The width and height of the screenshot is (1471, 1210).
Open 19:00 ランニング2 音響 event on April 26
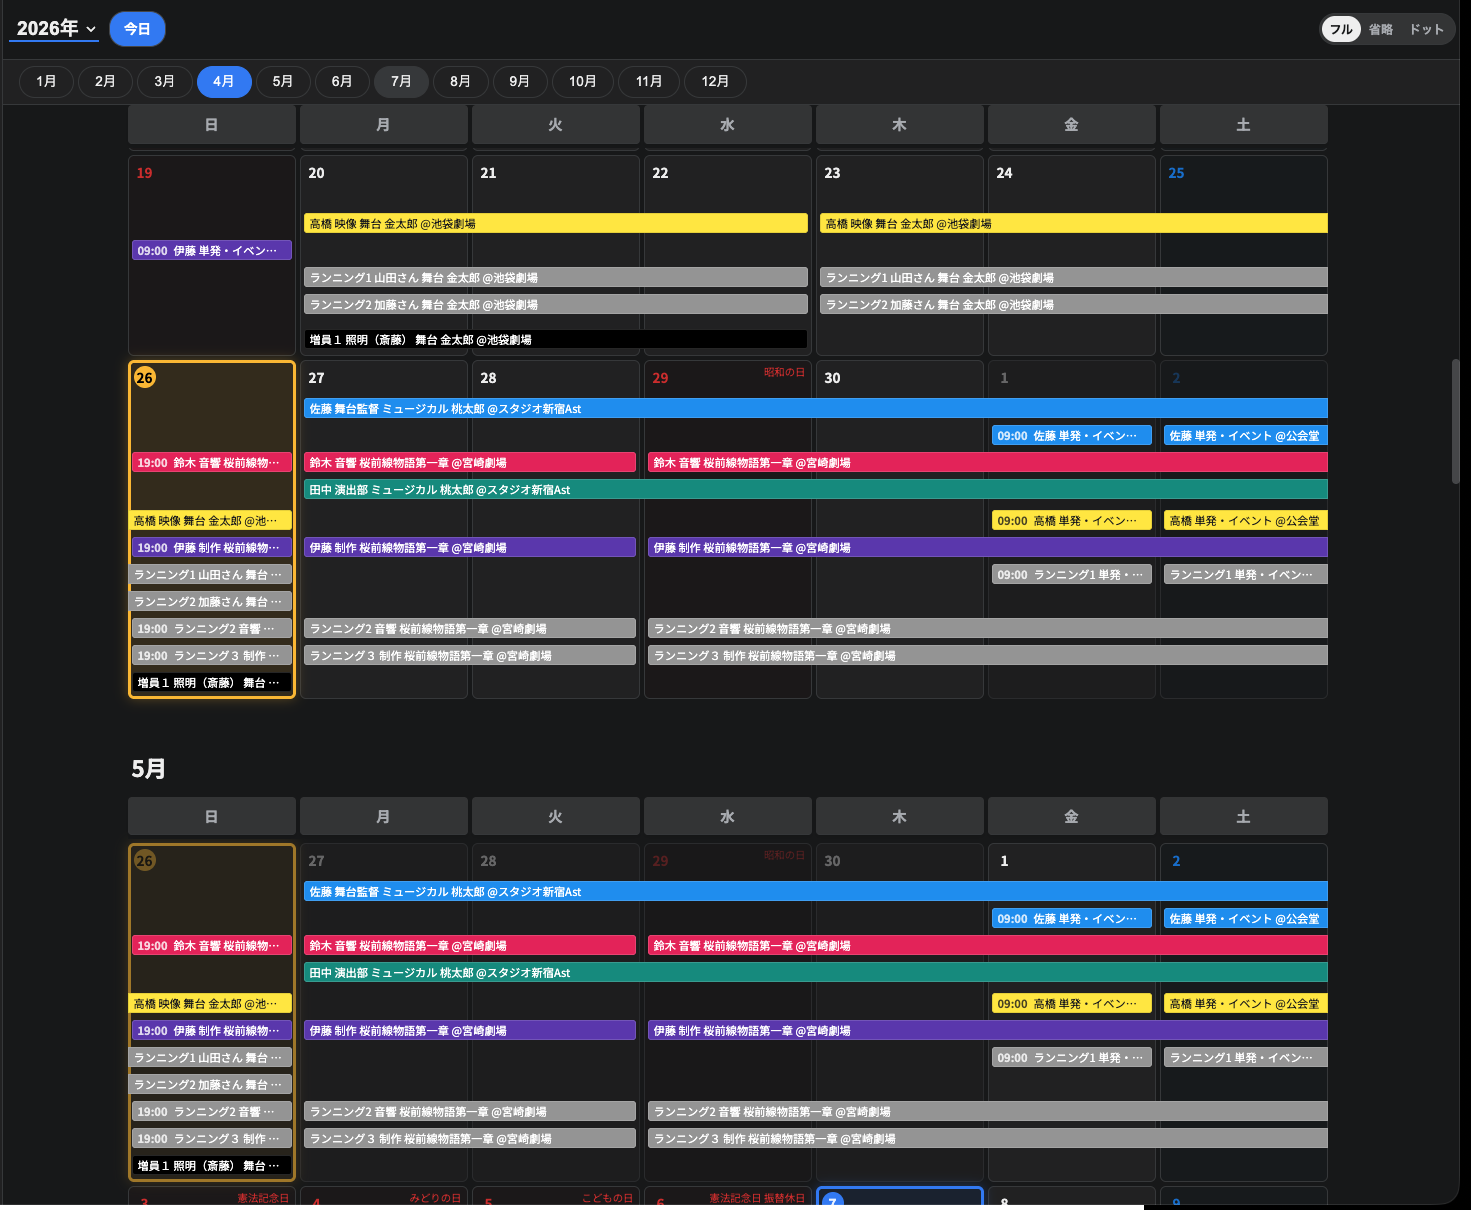(212, 628)
